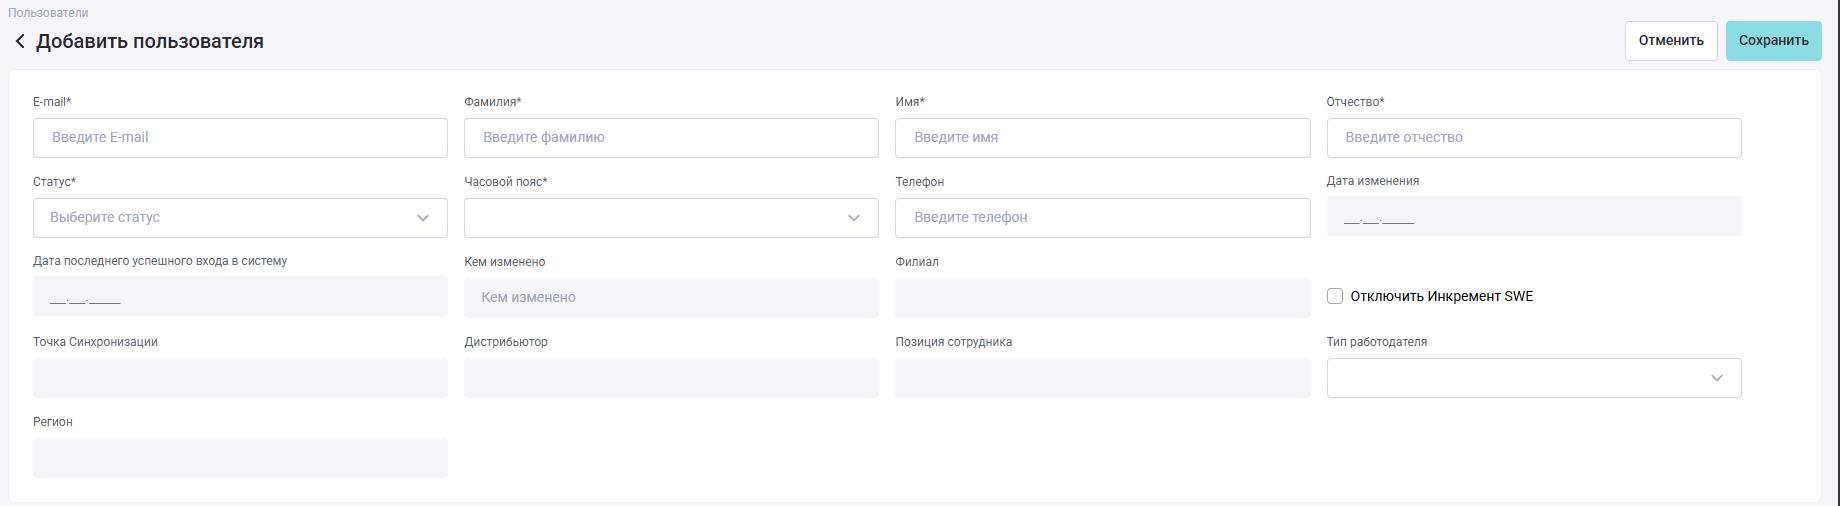Click the last successful login date field

click(240, 297)
